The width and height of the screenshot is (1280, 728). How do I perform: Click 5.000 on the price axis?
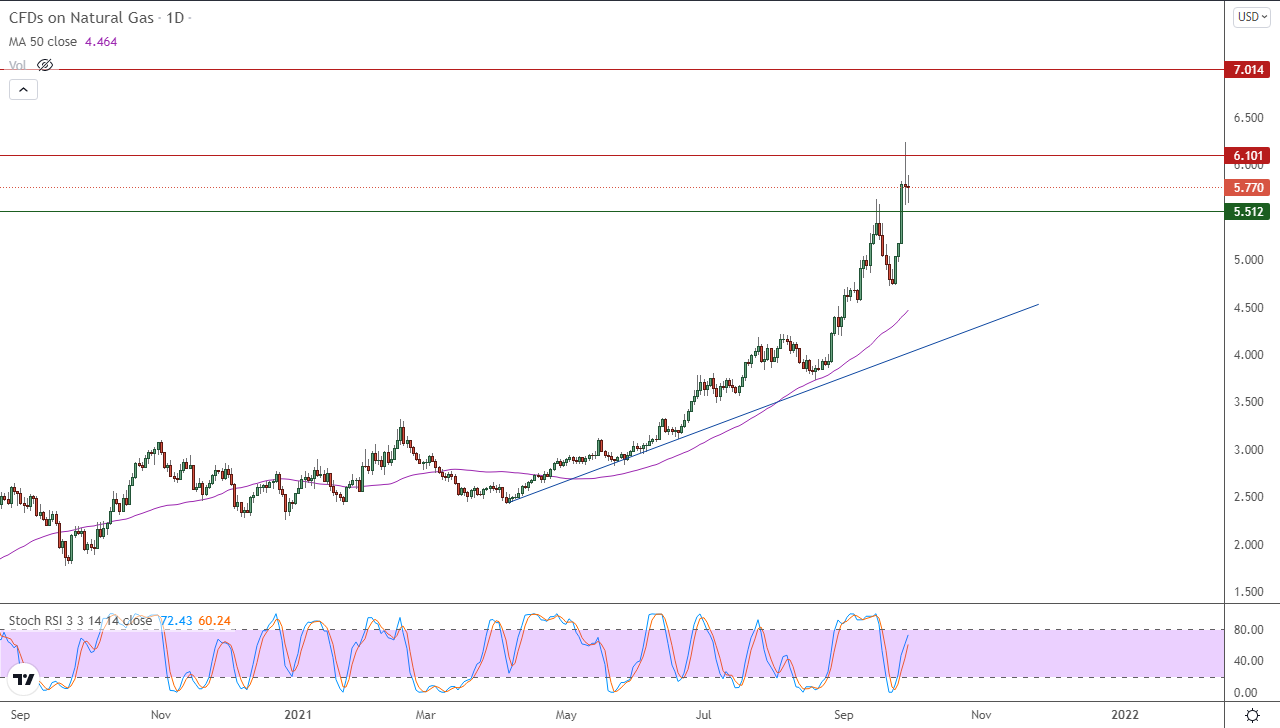pos(1249,260)
